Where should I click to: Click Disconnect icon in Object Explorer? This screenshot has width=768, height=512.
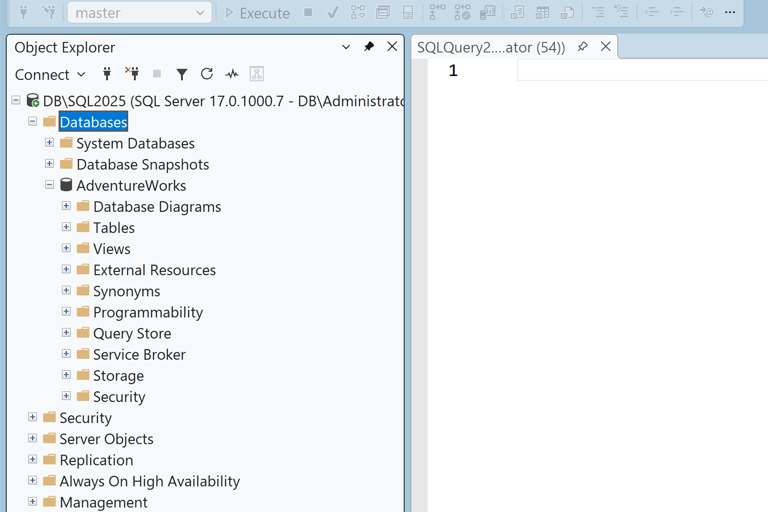coord(132,73)
